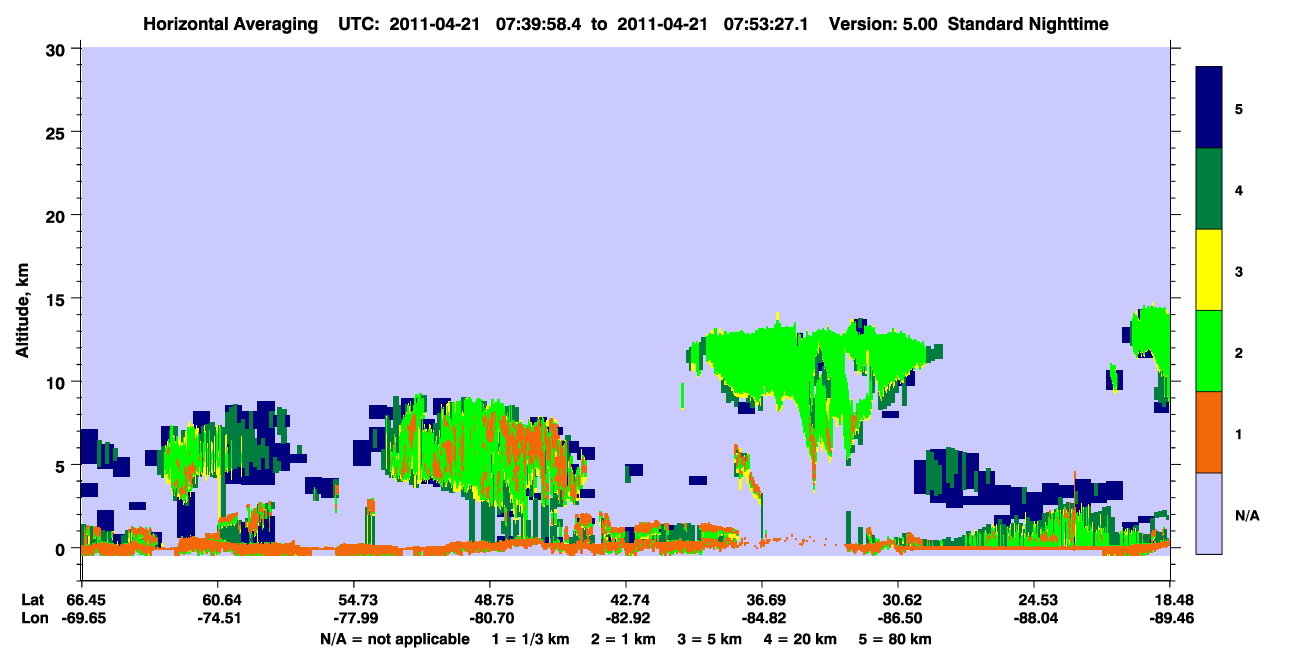The height and width of the screenshot is (667, 1300).
Task: Click longitude value -69.65
Action: pyautogui.click(x=82, y=618)
